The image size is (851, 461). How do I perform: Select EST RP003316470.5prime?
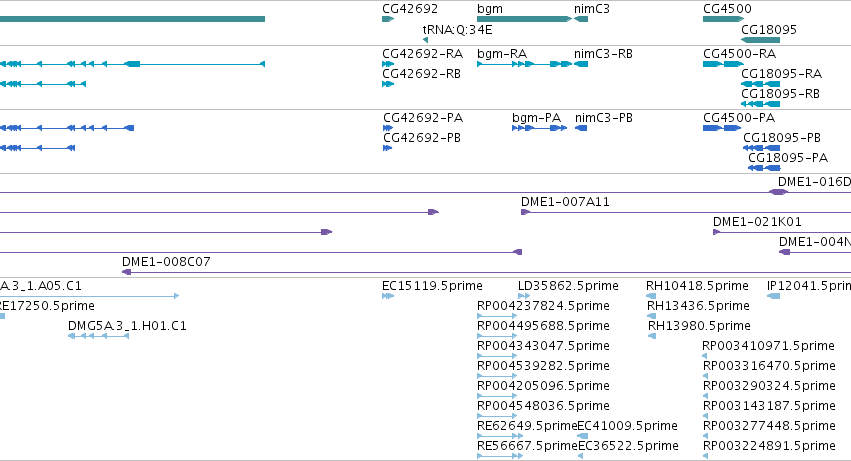[x=769, y=366]
